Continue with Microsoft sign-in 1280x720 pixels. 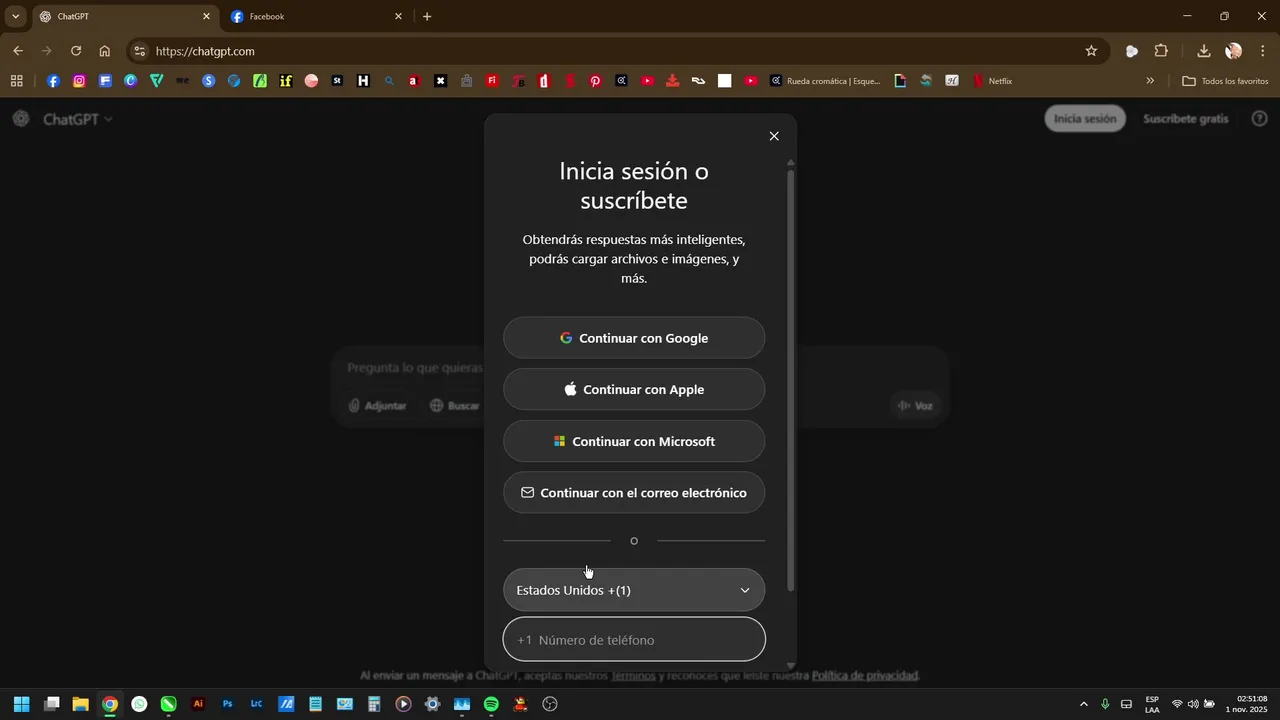pos(634,441)
